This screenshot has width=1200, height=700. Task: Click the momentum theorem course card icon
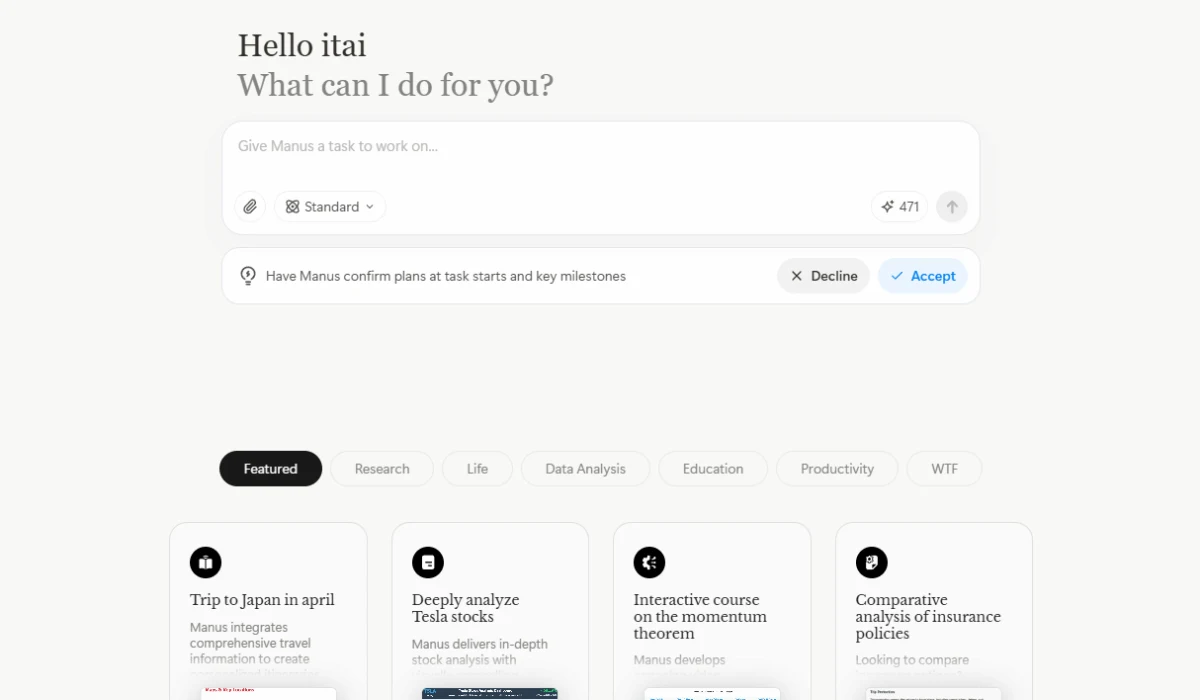[x=649, y=562]
